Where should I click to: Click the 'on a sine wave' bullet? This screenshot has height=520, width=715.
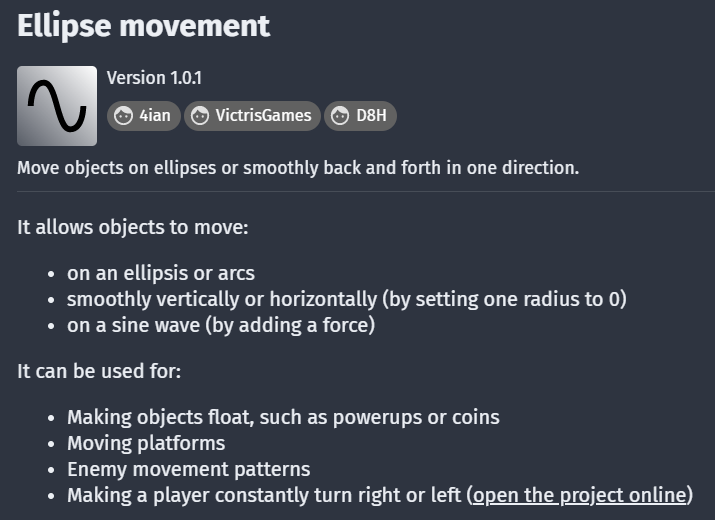point(221,326)
